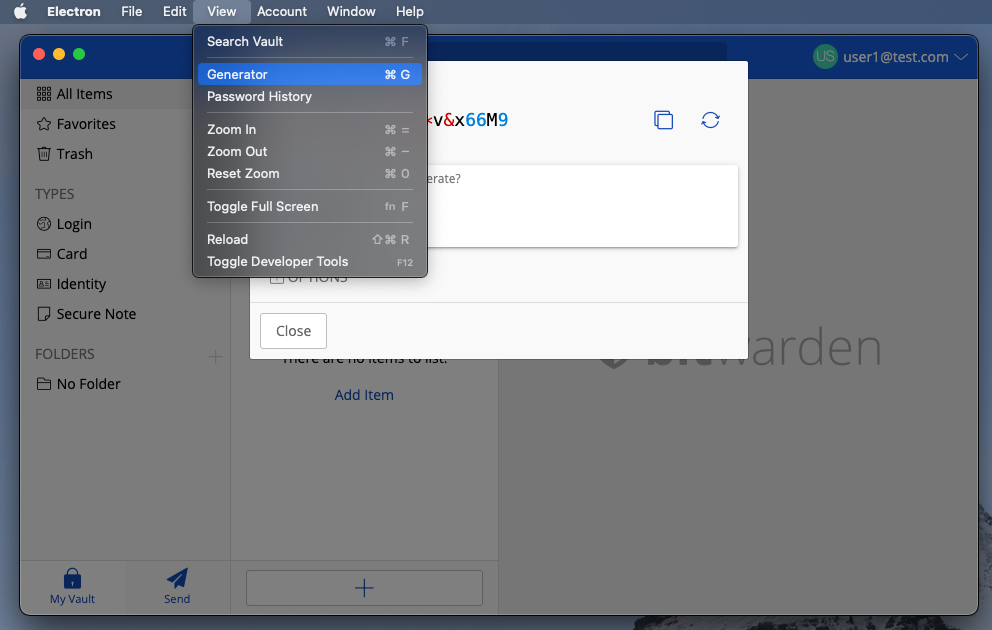The height and width of the screenshot is (630, 992).
Task: Open the Edit menu
Action: tap(174, 11)
